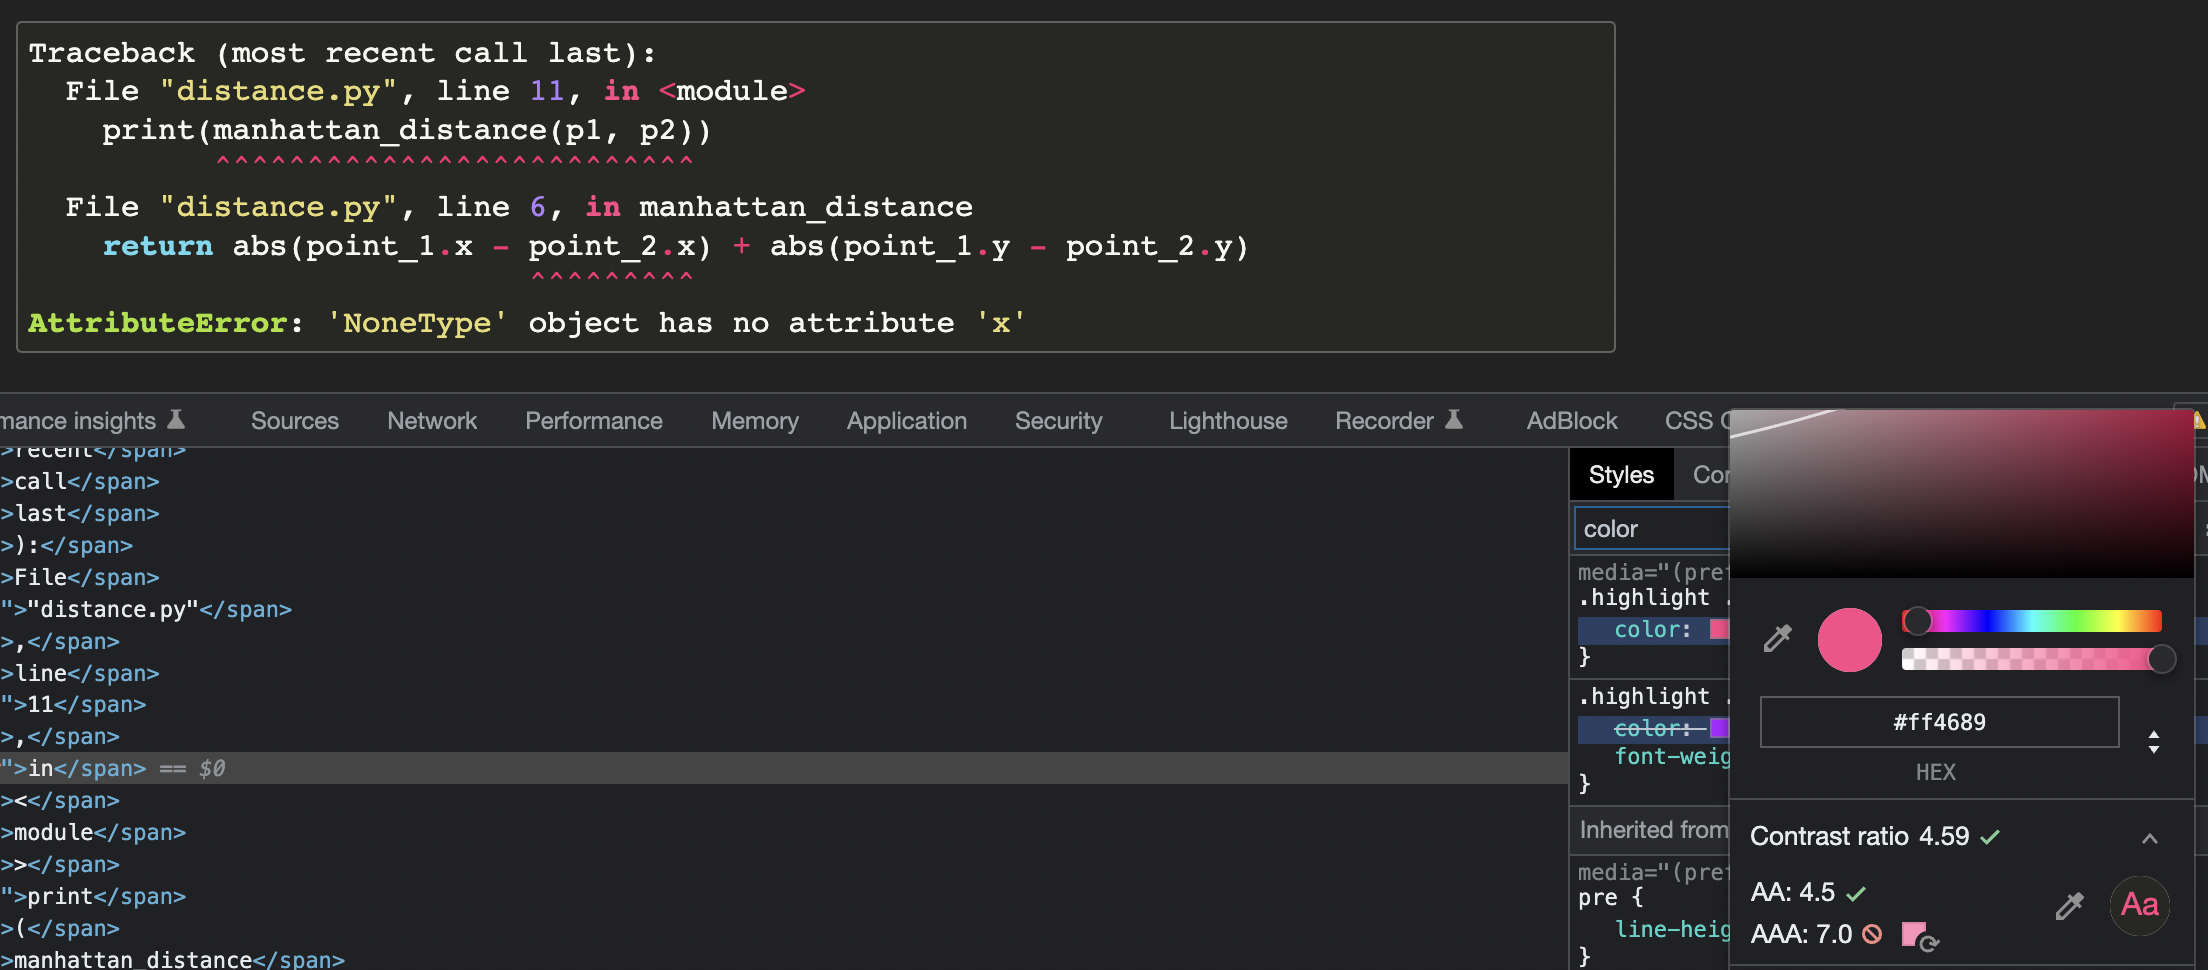Switch to the Performance tab
The image size is (2208, 970).
click(594, 421)
